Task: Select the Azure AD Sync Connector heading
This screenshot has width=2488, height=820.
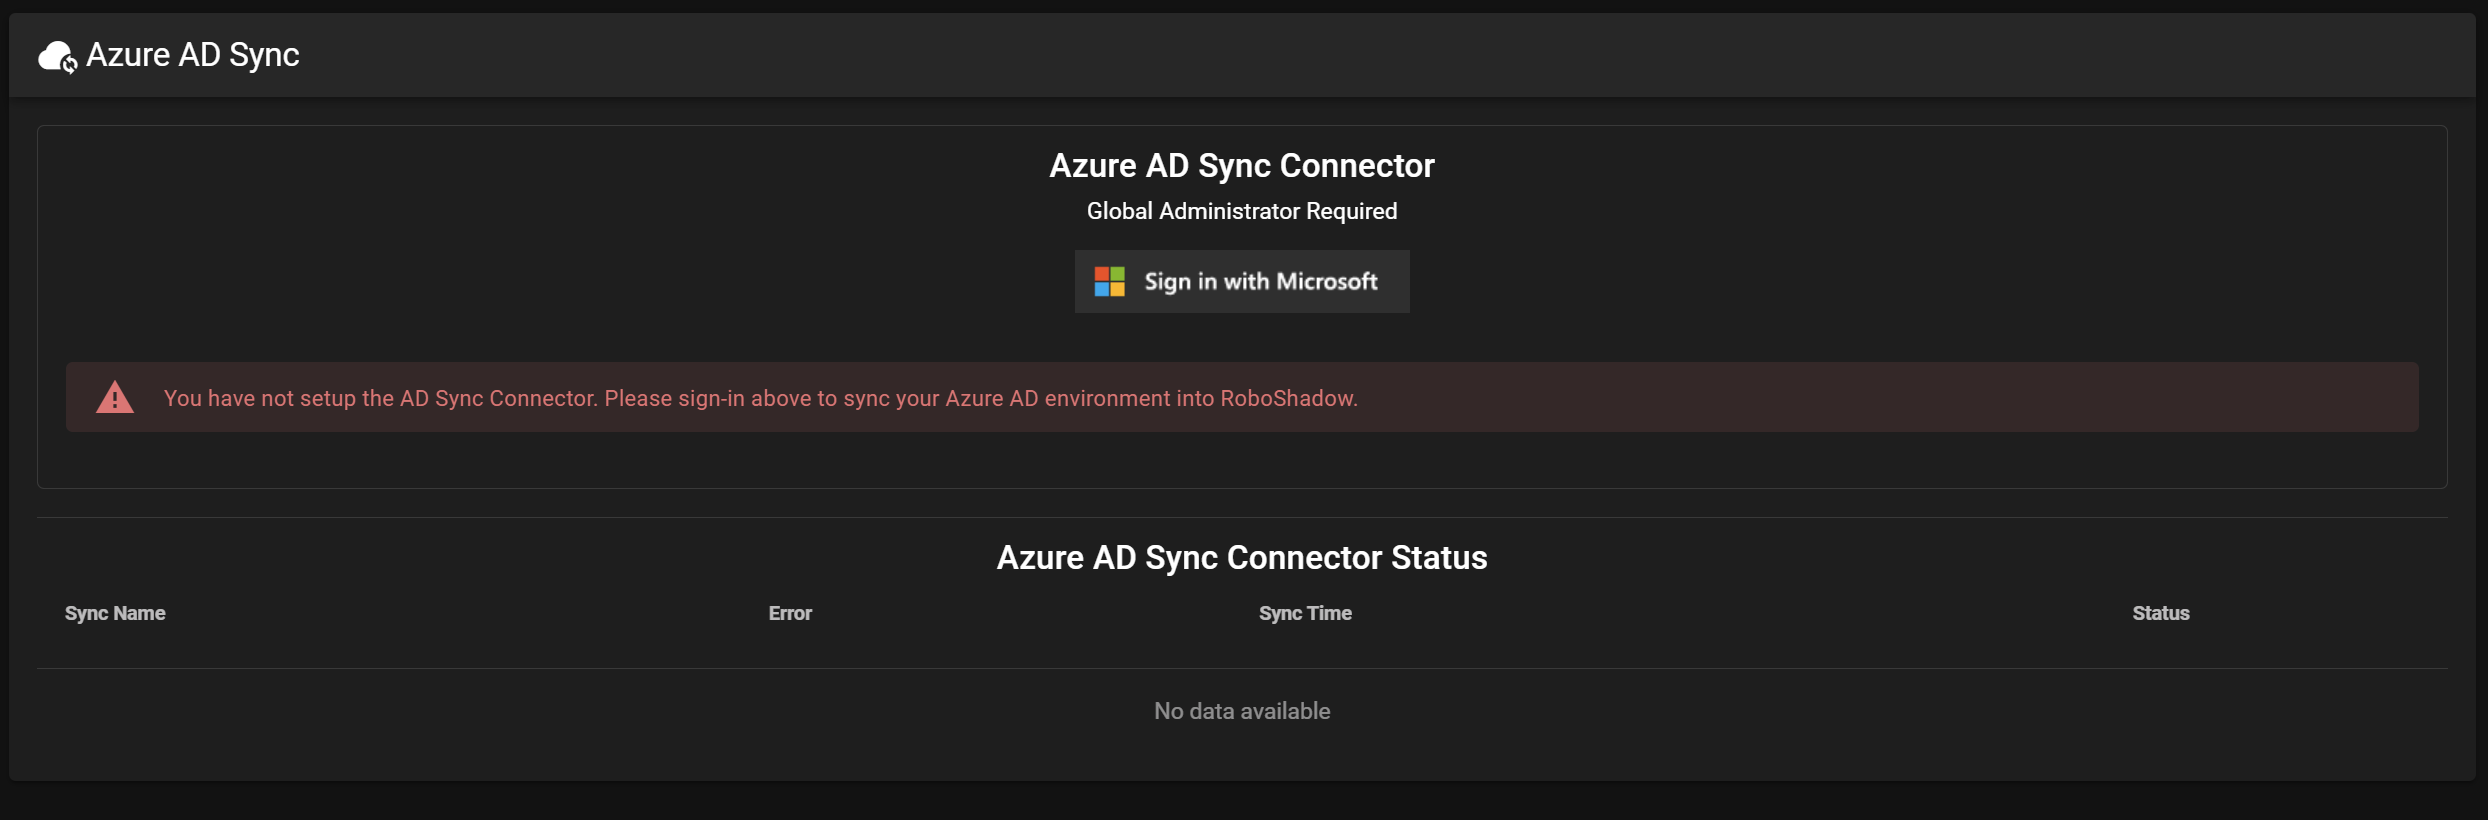Action: pyautogui.click(x=1241, y=166)
